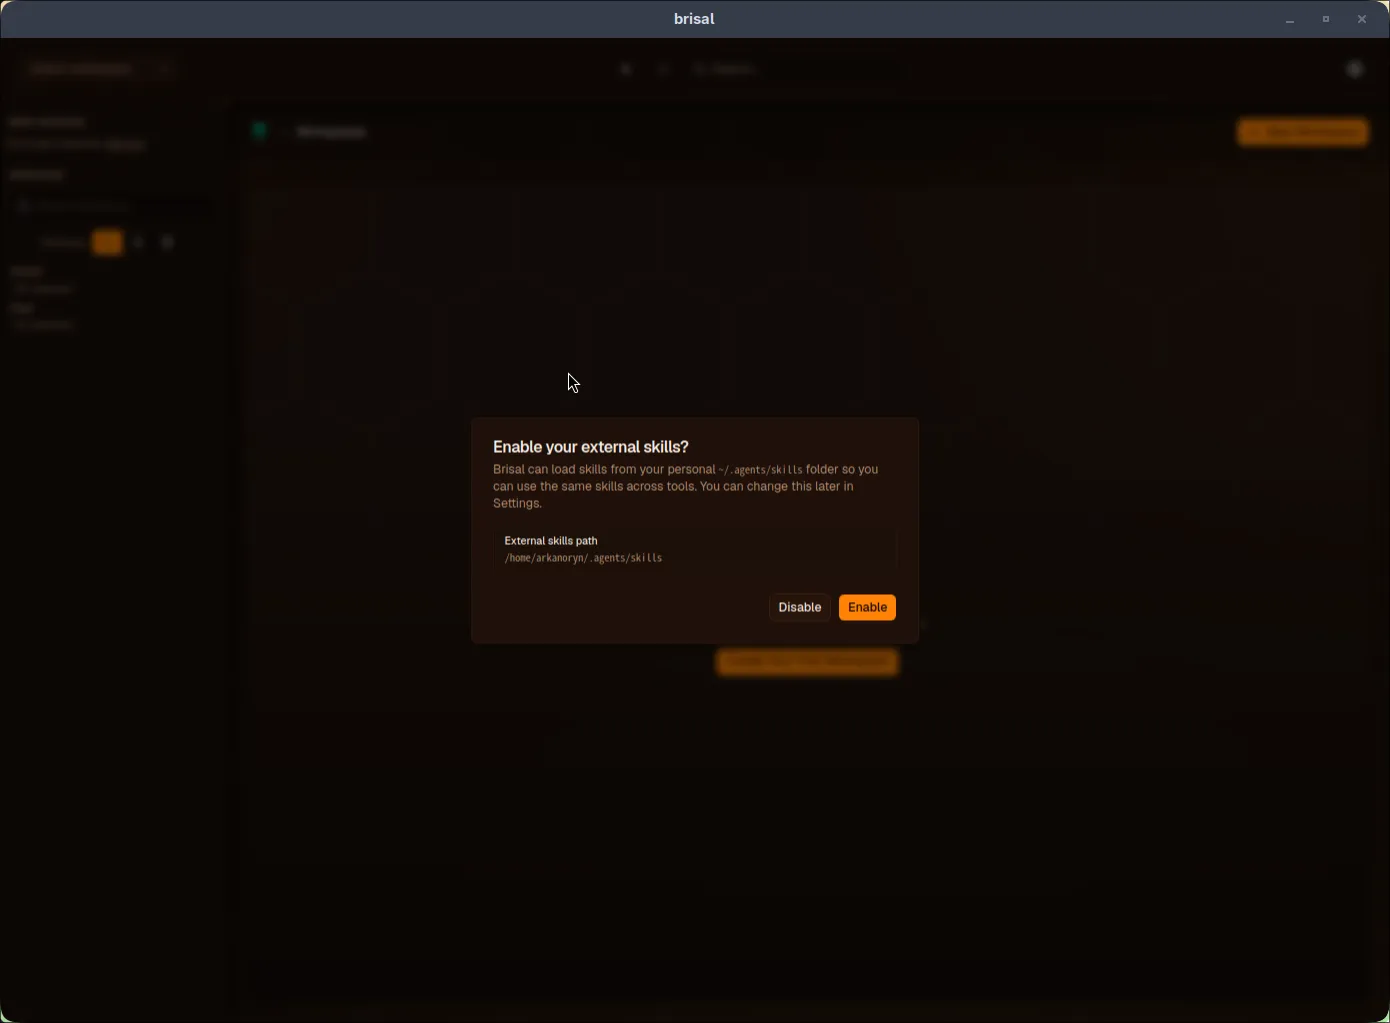1390x1023 pixels.
Task: Minimize the brisal window
Action: click(1290, 19)
